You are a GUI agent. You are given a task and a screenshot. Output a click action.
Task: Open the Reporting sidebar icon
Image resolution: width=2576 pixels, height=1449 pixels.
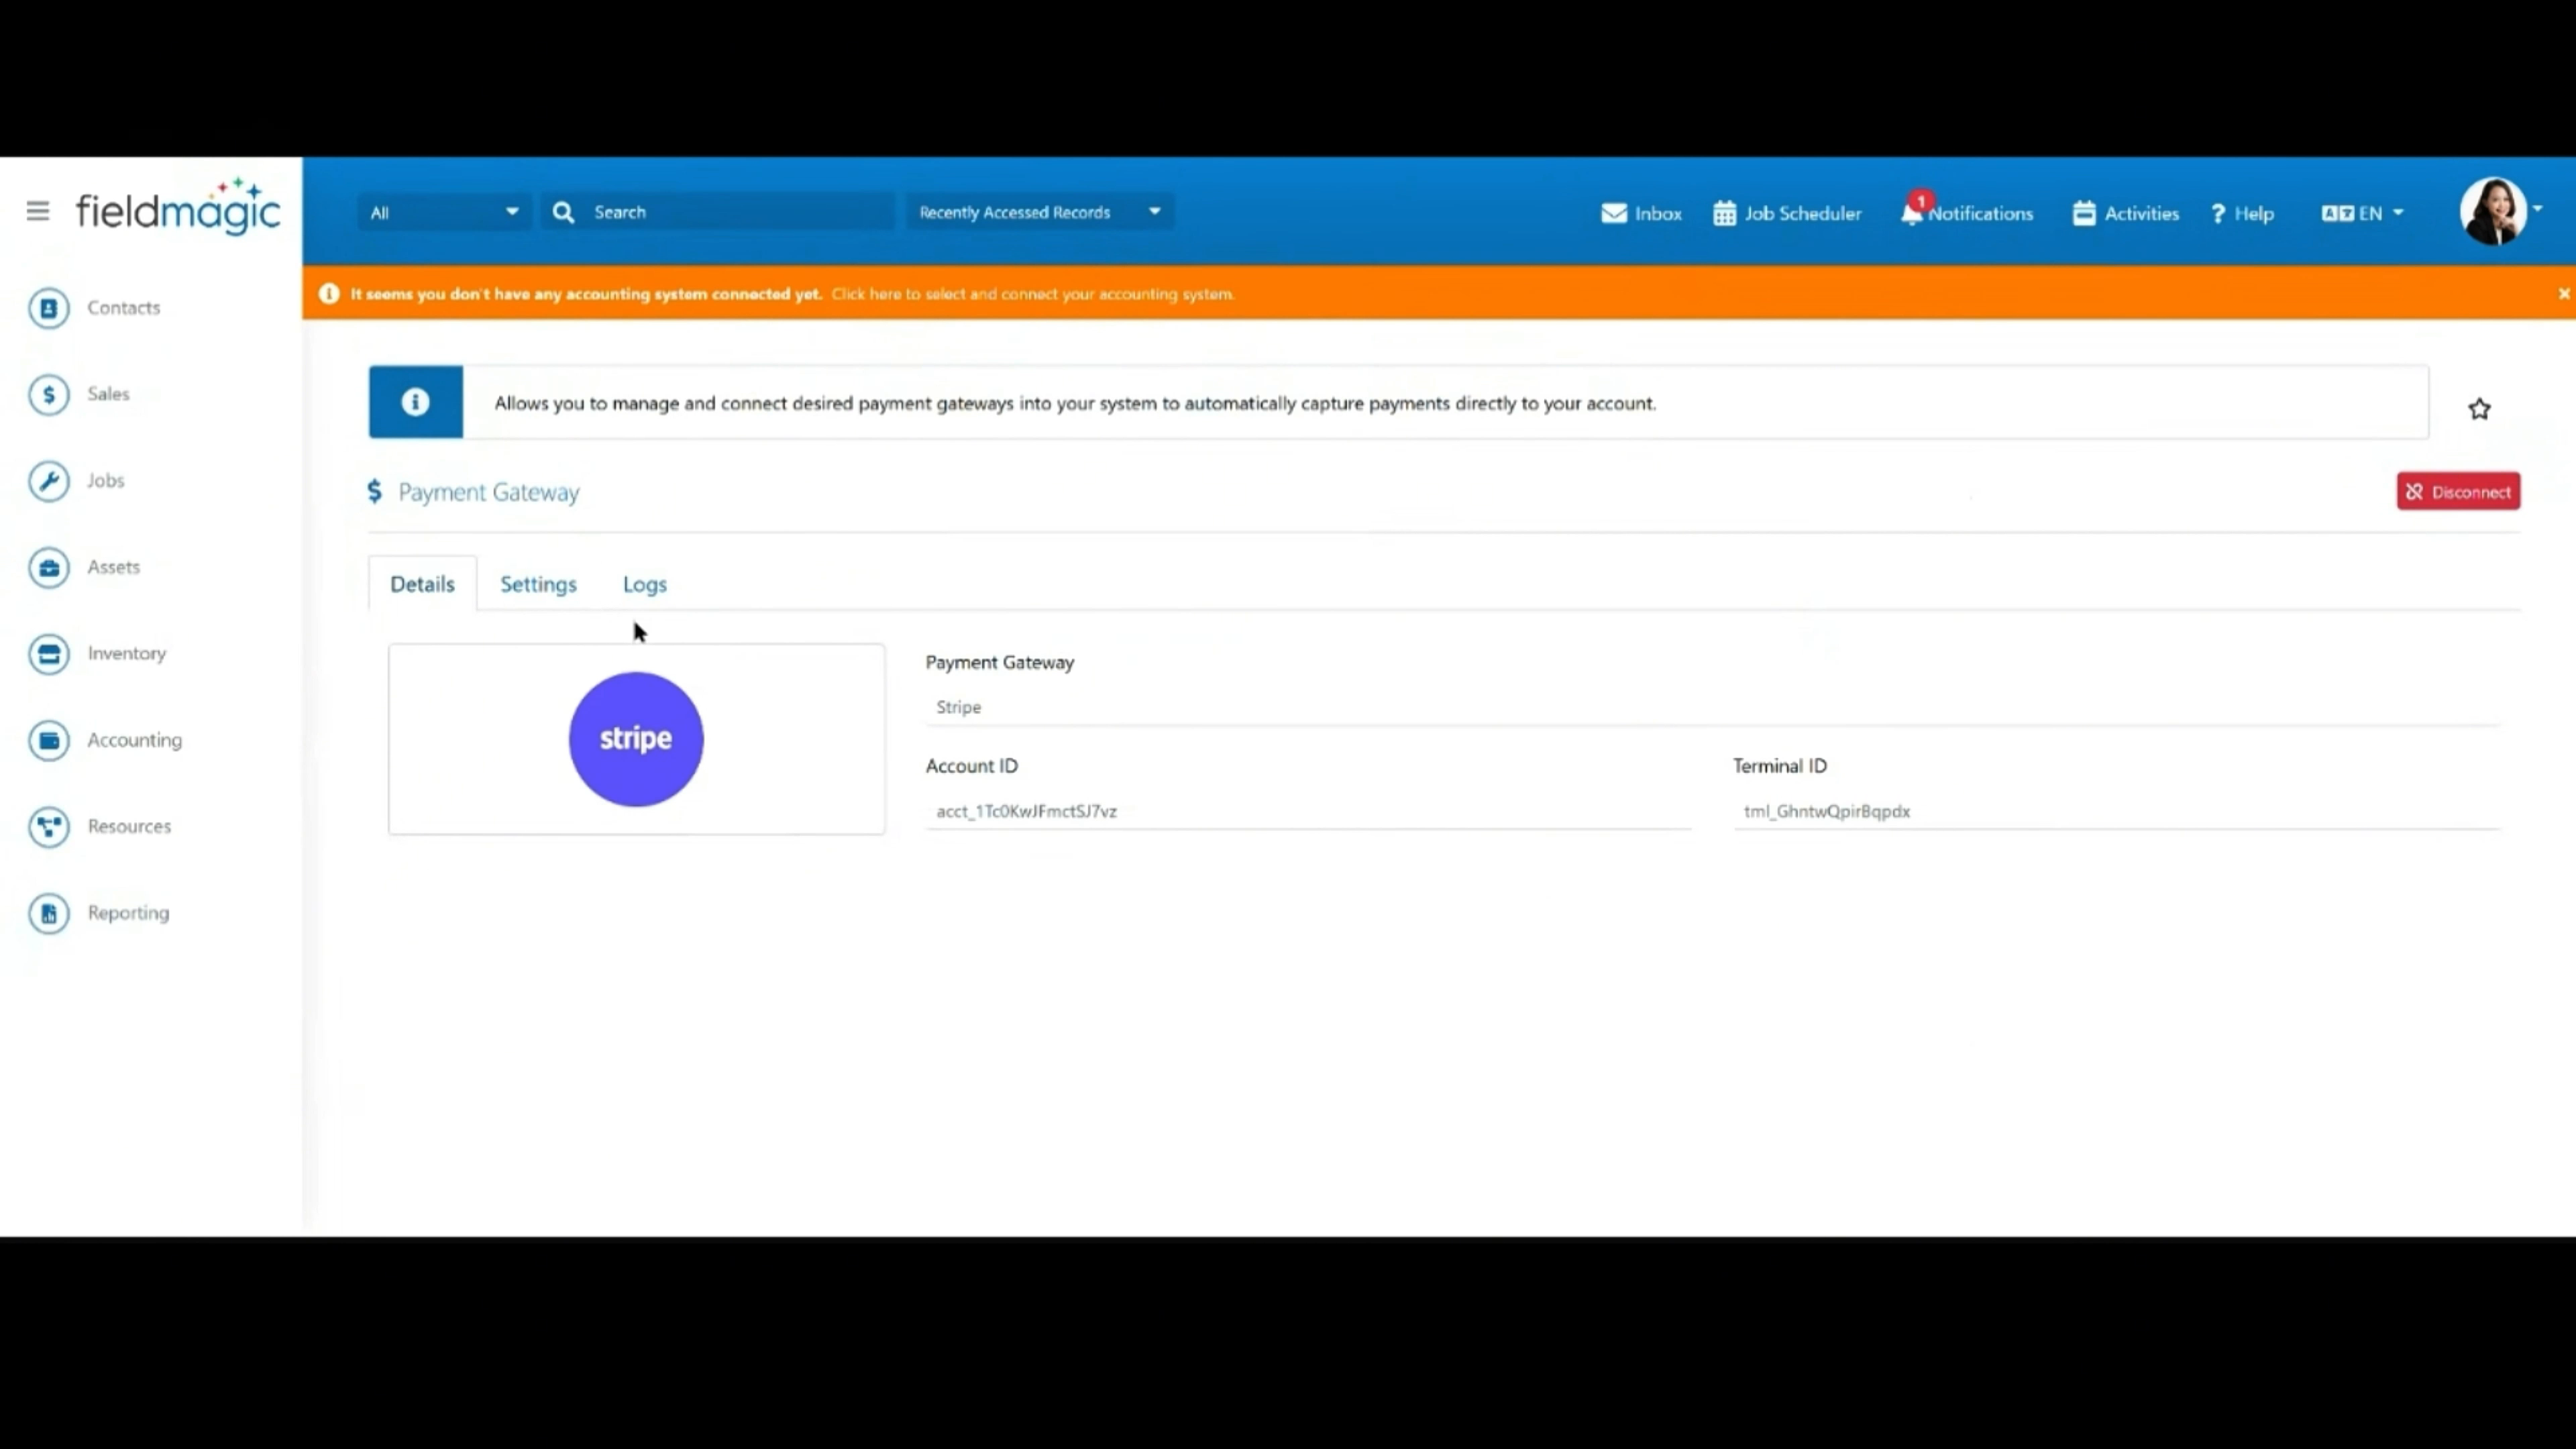coord(49,913)
